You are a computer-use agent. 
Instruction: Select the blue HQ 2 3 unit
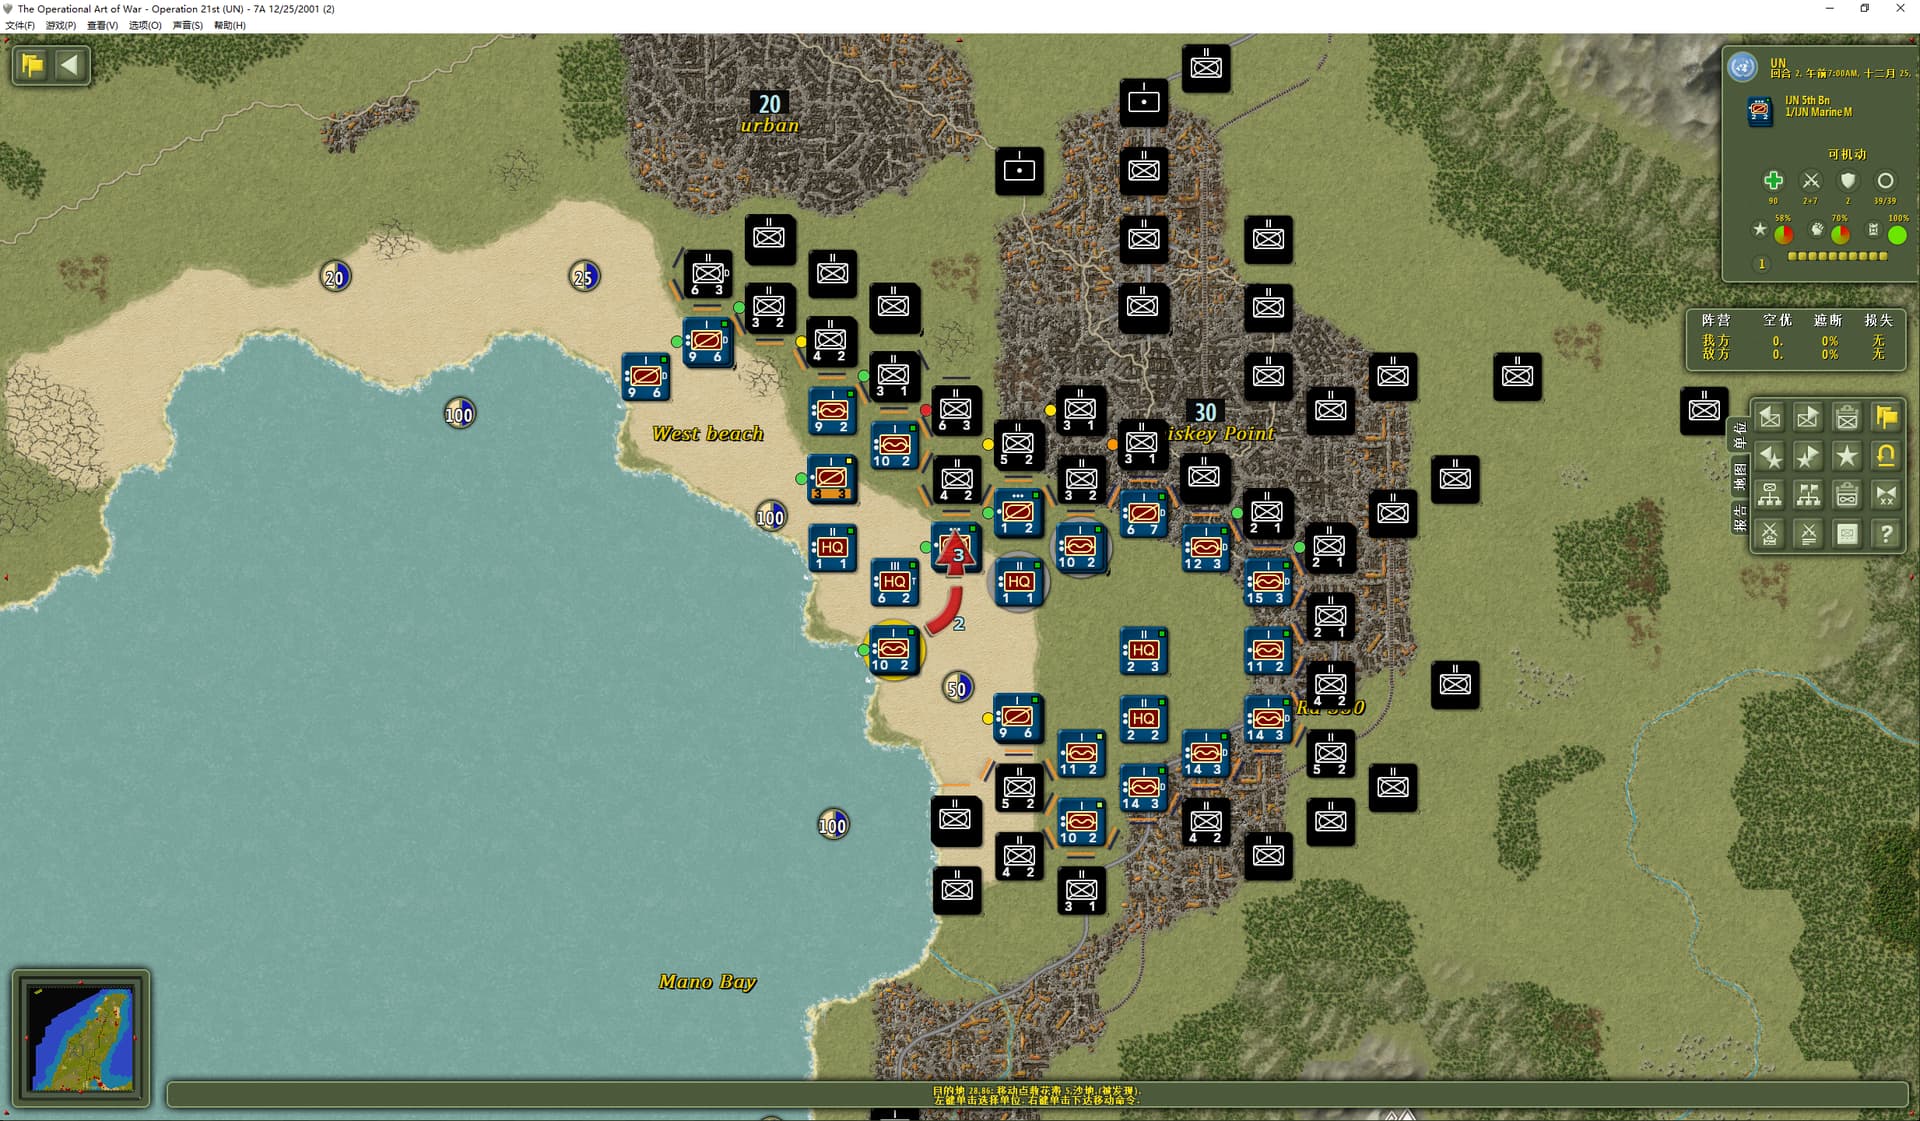tap(1143, 651)
